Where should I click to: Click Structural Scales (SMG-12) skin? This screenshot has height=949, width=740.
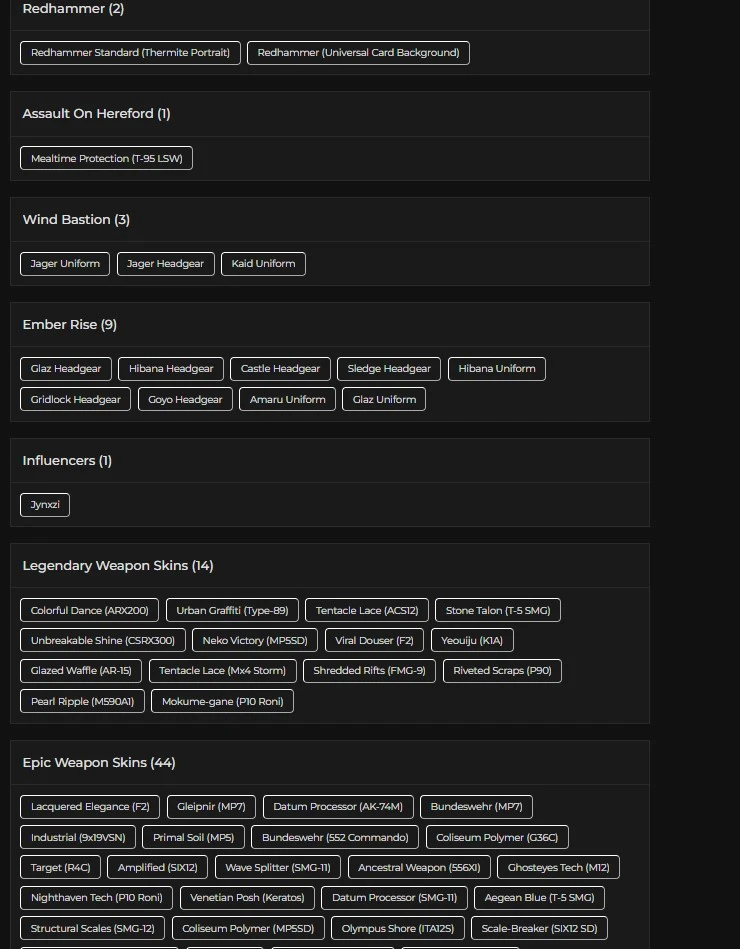(x=93, y=928)
